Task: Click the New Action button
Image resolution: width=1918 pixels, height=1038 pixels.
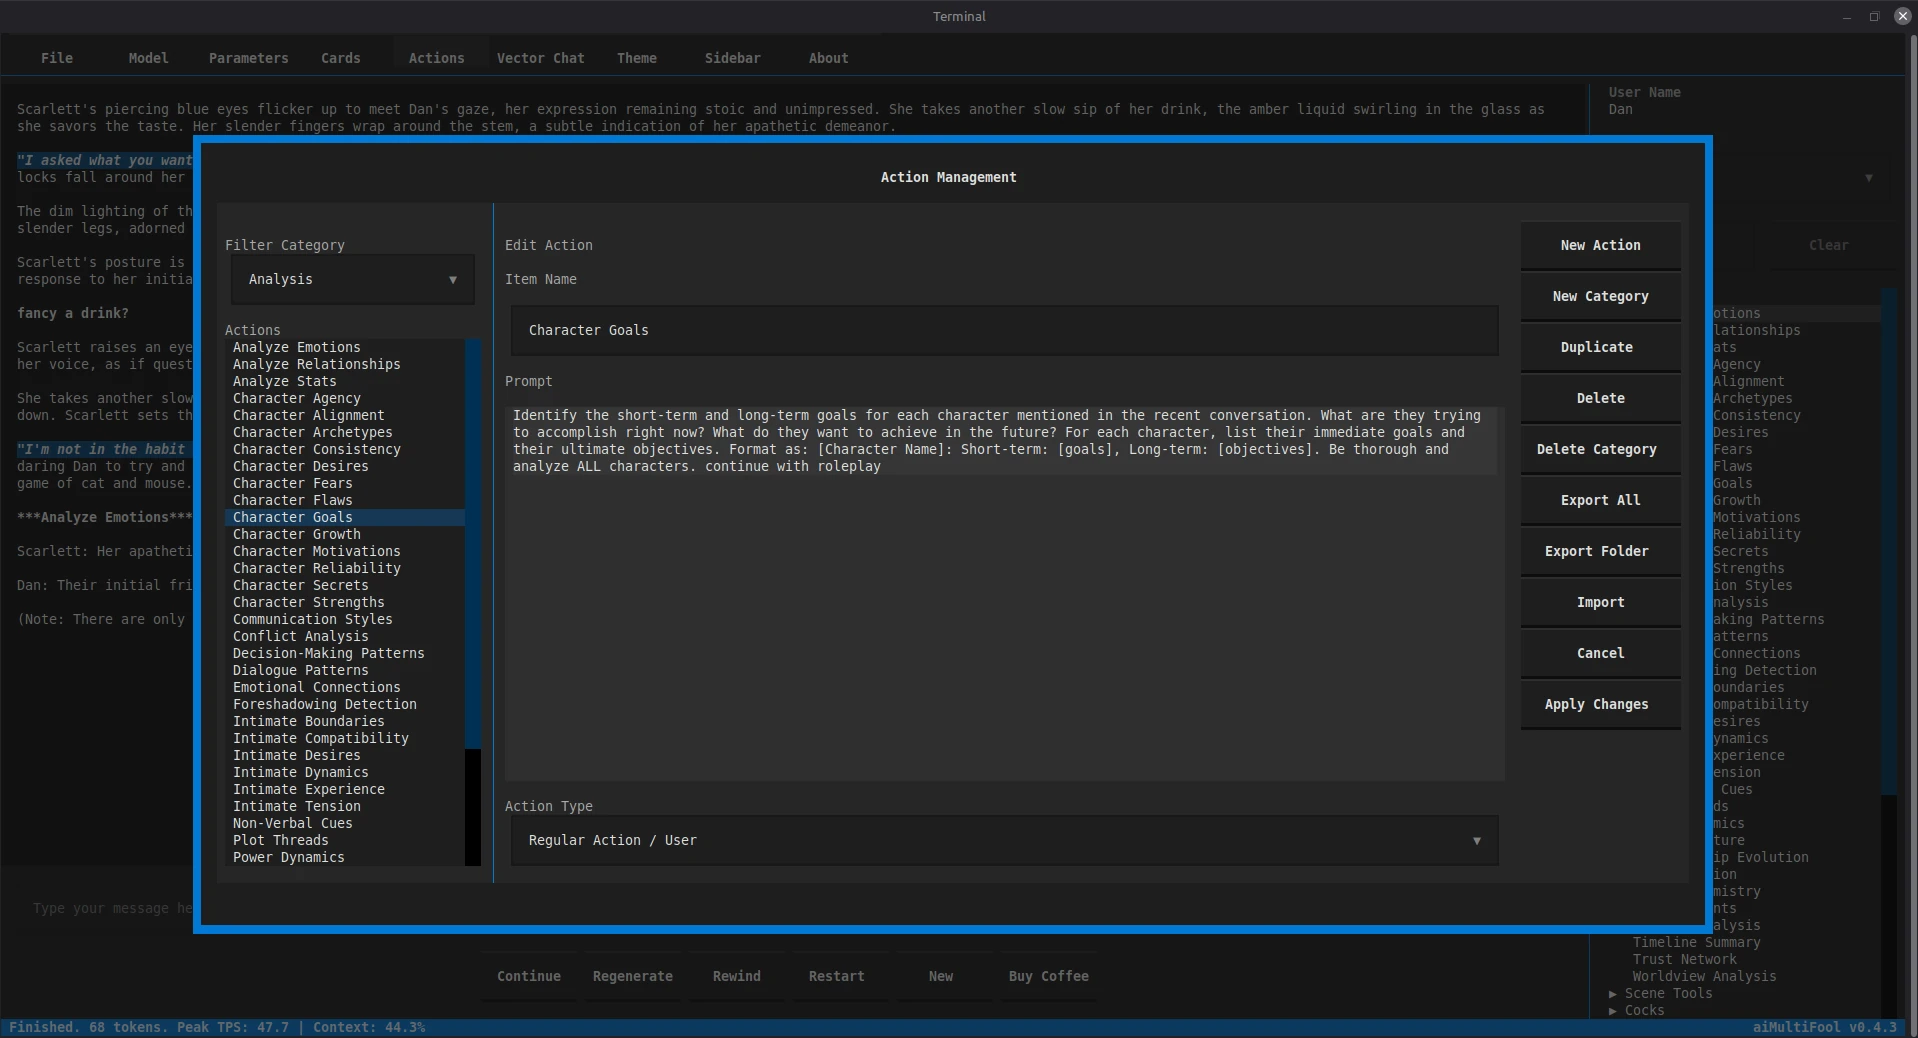Action: coord(1599,245)
